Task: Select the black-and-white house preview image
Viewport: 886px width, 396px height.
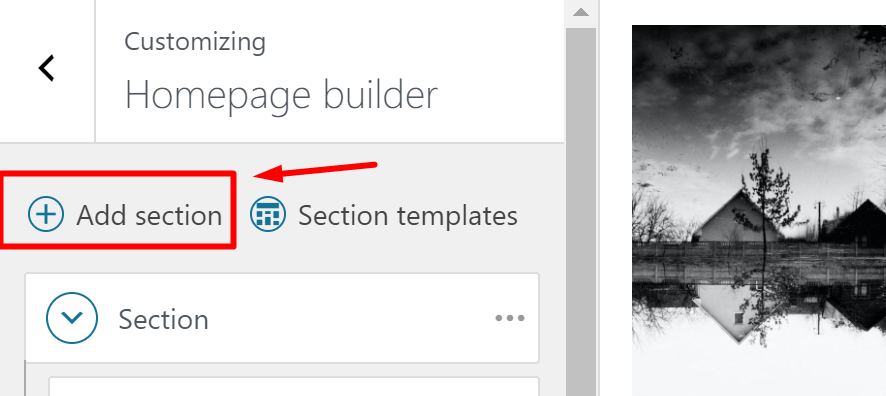Action: 759,210
